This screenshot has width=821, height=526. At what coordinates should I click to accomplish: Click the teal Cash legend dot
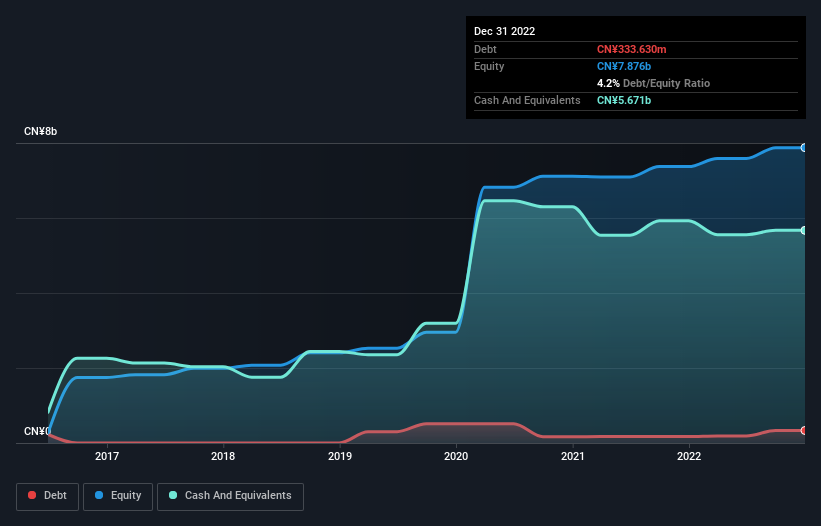tap(173, 495)
